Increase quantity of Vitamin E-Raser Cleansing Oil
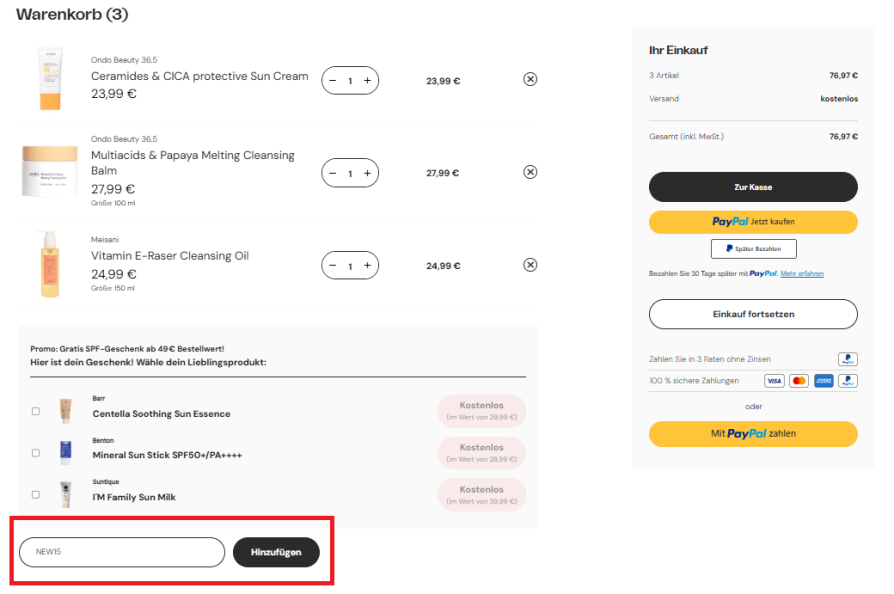 (x=368, y=266)
